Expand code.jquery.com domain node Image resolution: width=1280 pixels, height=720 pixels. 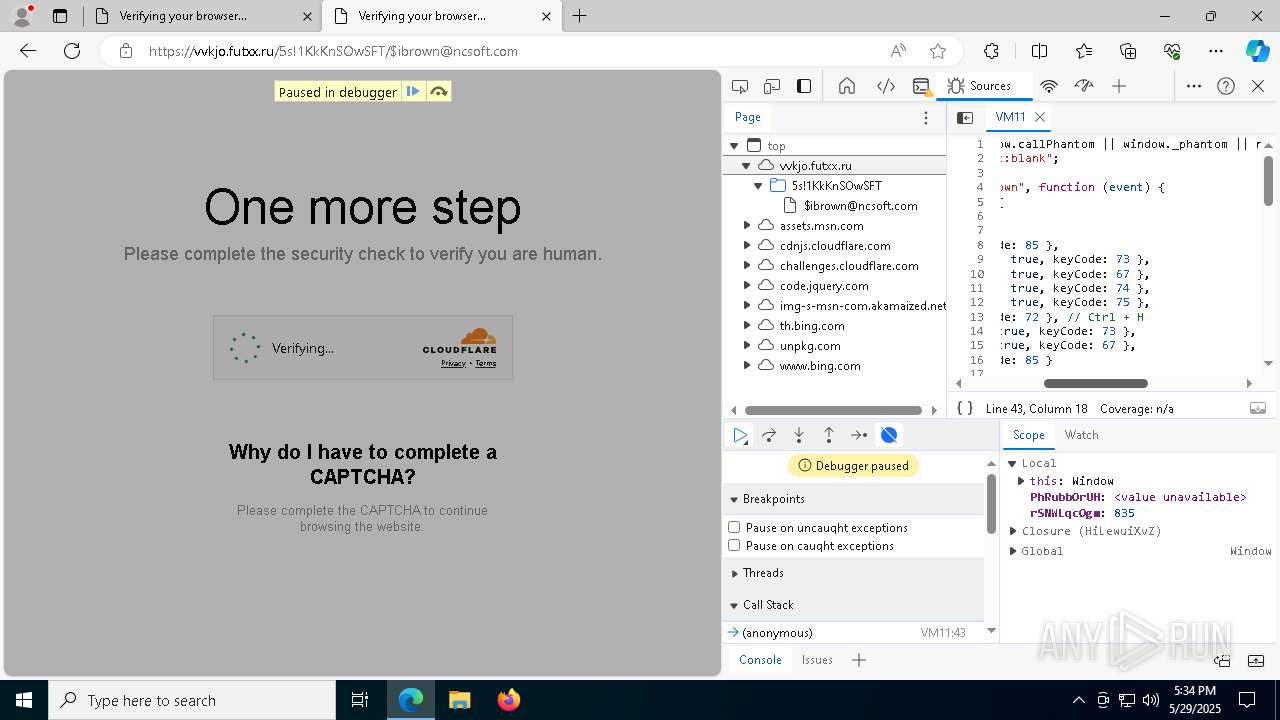(746, 286)
